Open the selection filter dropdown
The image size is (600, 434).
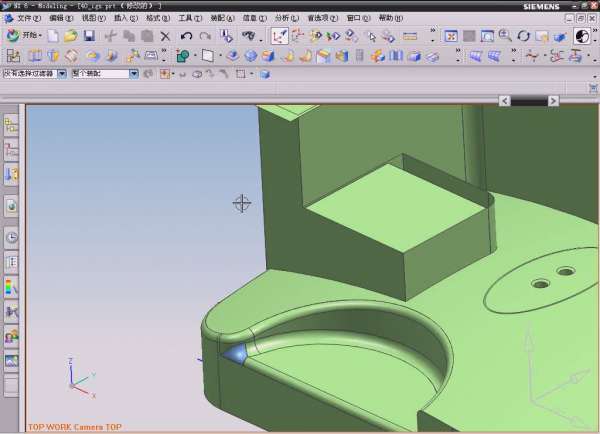click(x=62, y=74)
